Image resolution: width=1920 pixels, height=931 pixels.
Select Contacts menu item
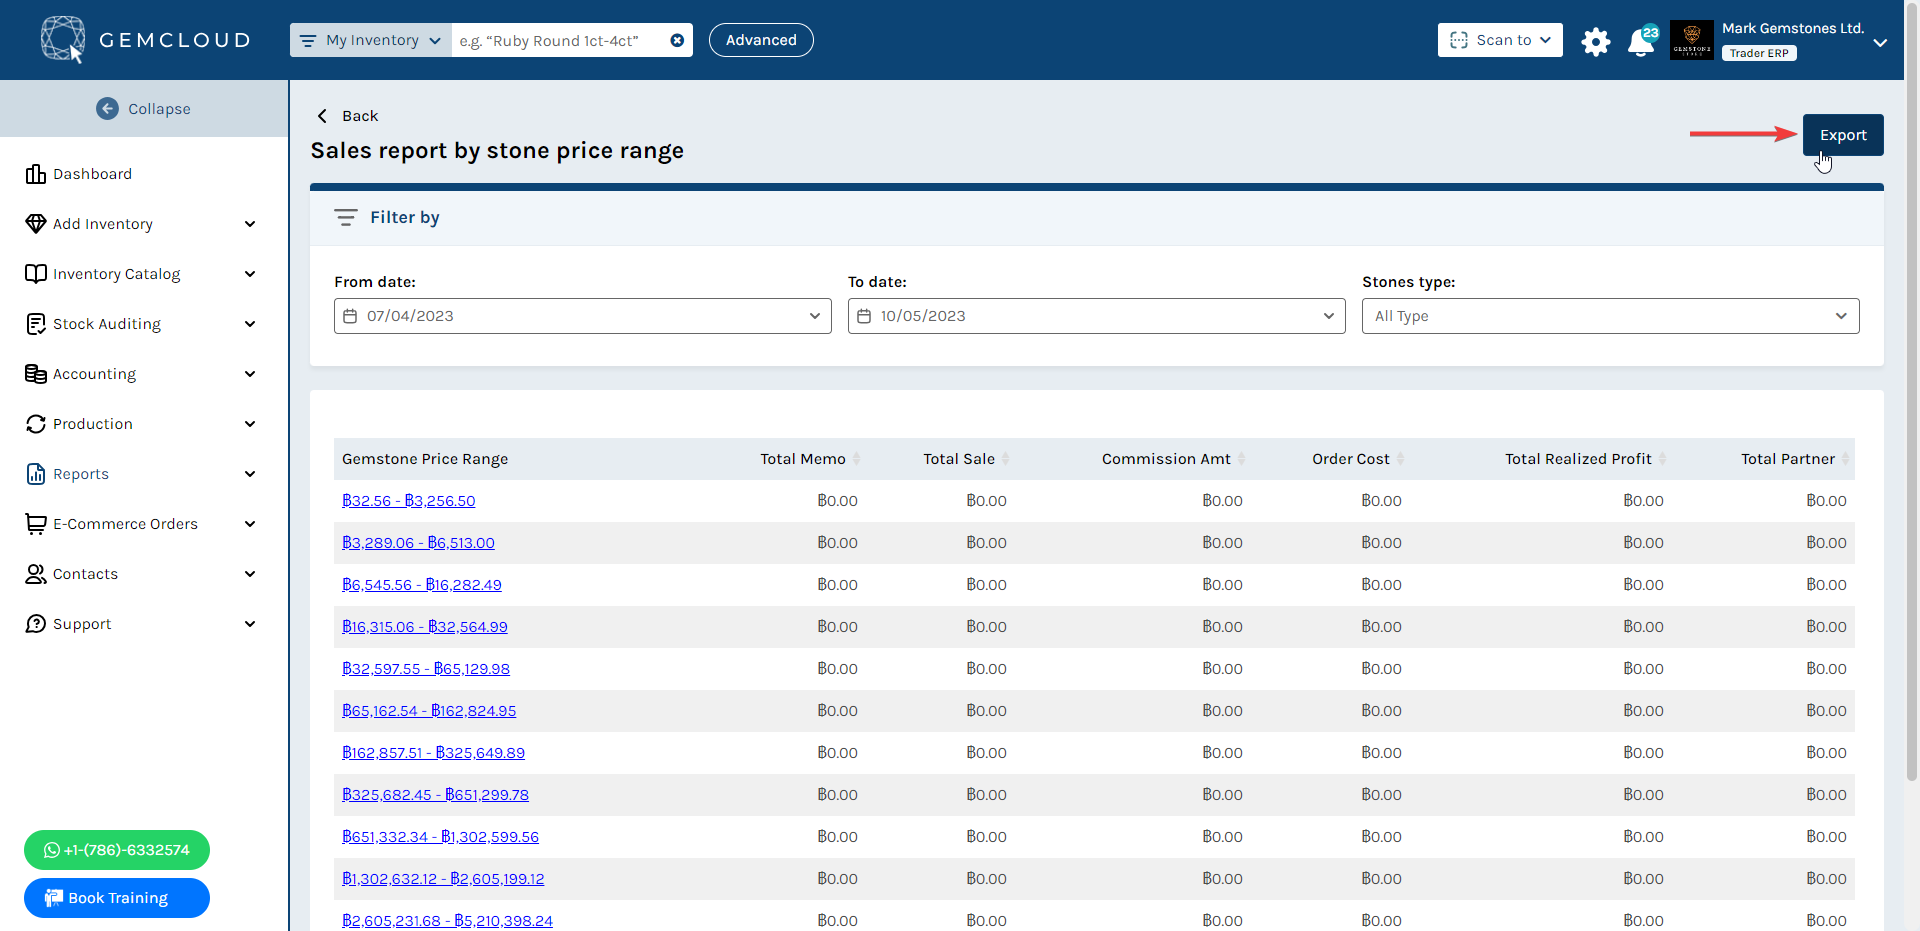85,574
